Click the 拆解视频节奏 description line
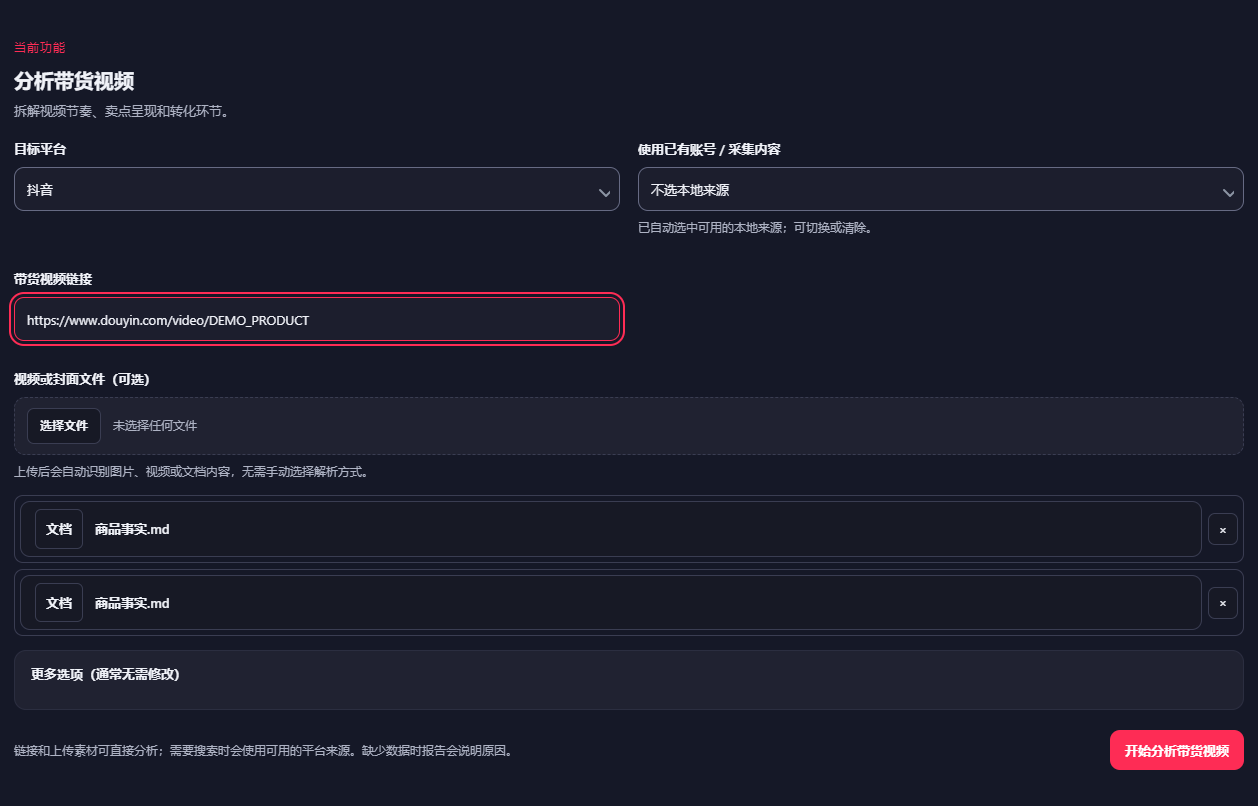The image size is (1258, 806). [x=122, y=111]
